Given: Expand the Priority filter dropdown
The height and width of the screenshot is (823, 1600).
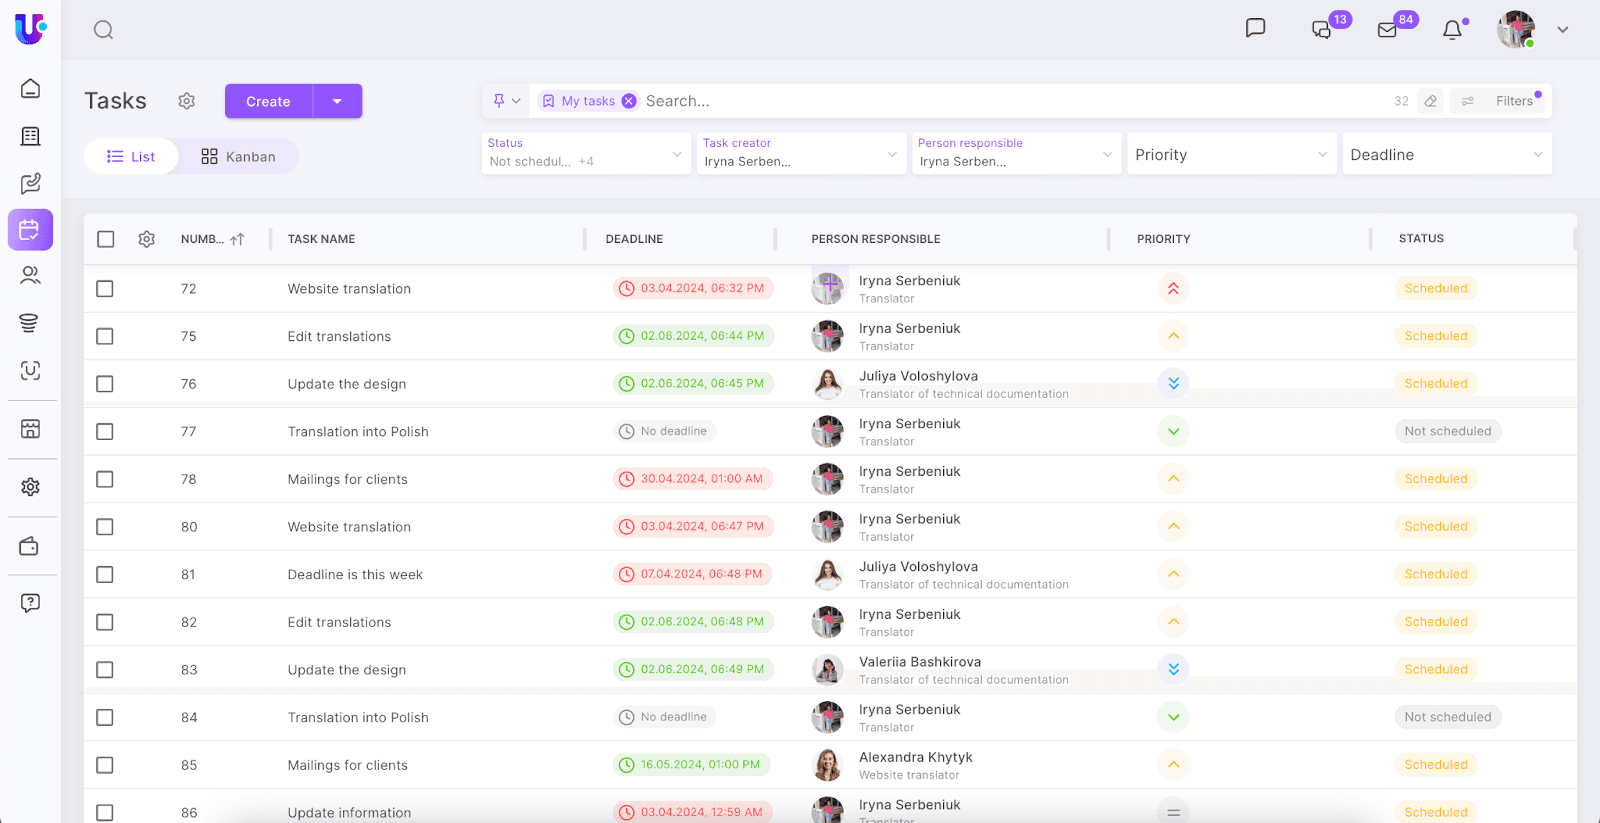Looking at the screenshot, I should (1231, 154).
